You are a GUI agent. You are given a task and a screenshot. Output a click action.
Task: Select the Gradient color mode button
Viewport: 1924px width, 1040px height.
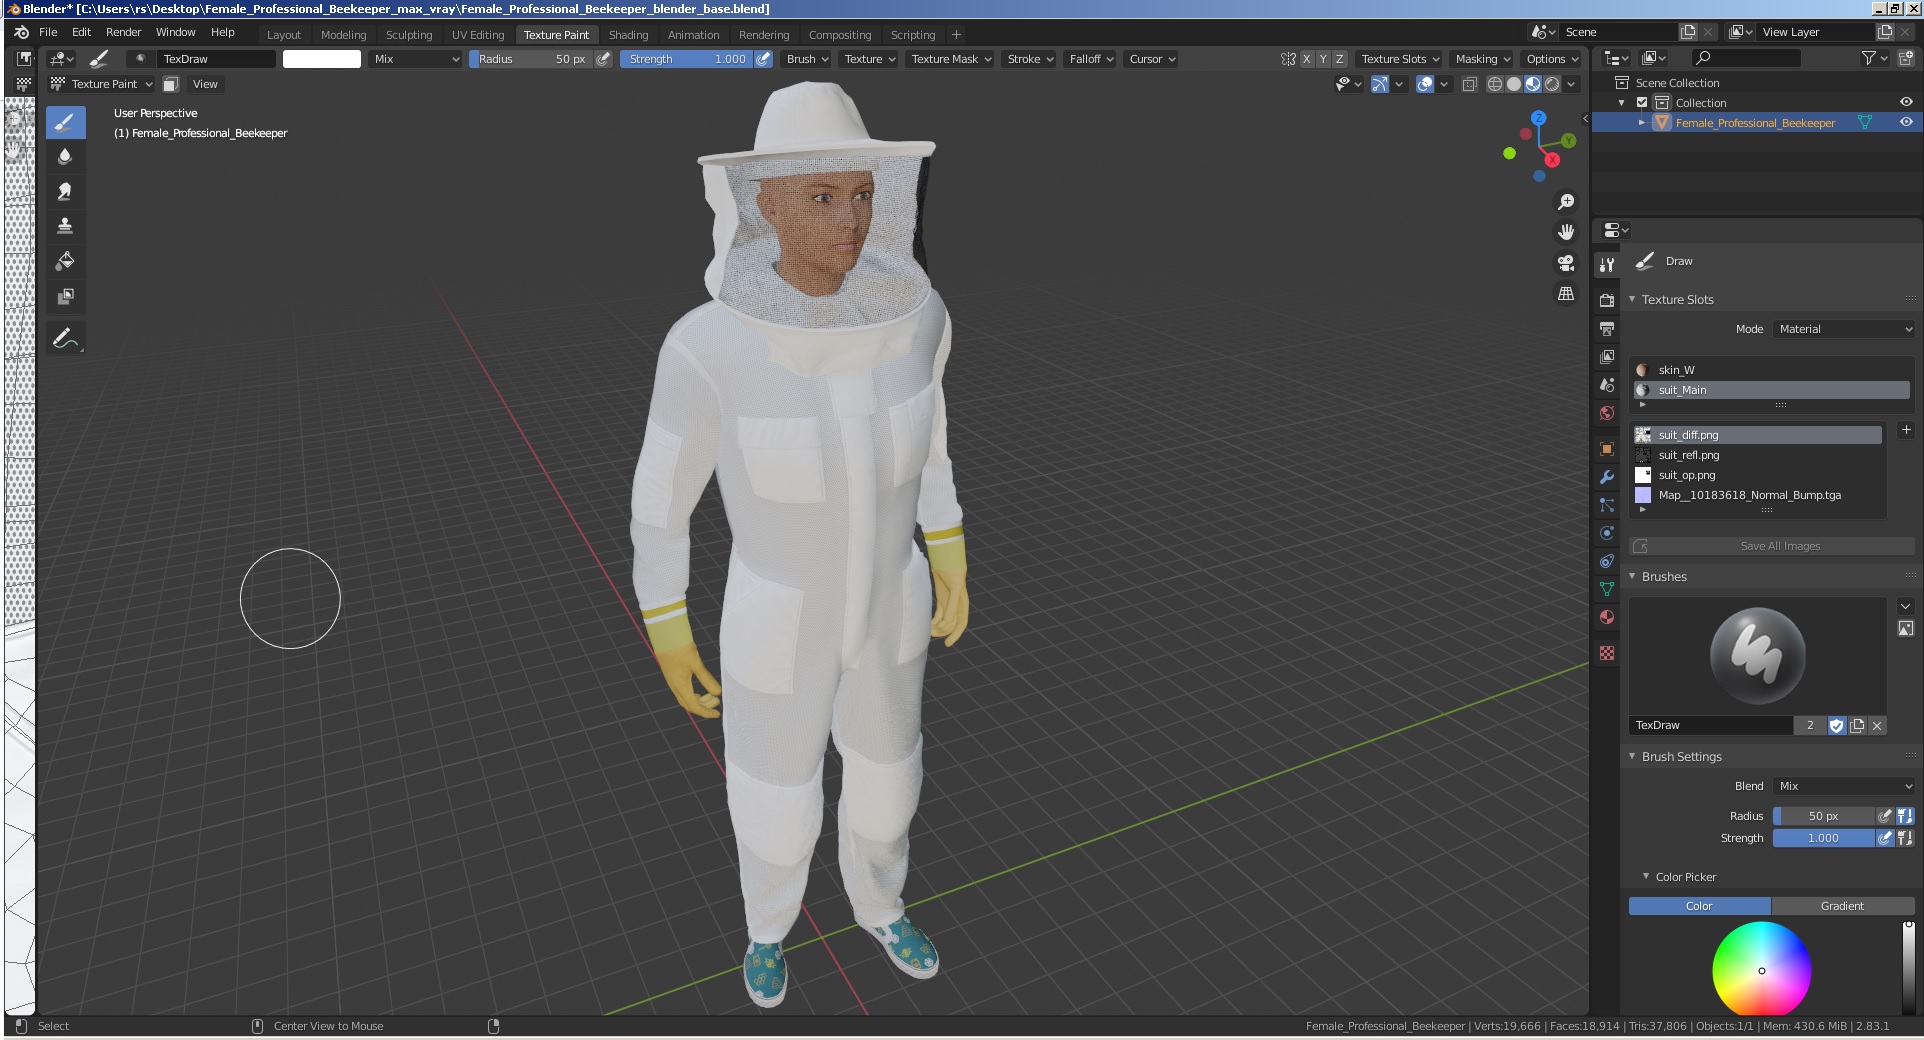(x=1842, y=906)
